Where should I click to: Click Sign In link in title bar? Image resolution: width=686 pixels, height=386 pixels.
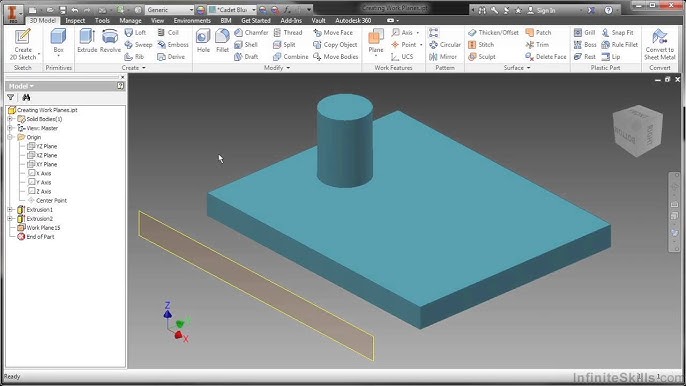tap(546, 10)
